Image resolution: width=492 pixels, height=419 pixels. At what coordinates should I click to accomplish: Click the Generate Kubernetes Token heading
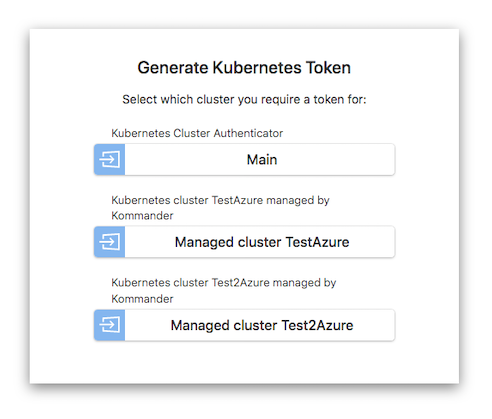(x=244, y=68)
